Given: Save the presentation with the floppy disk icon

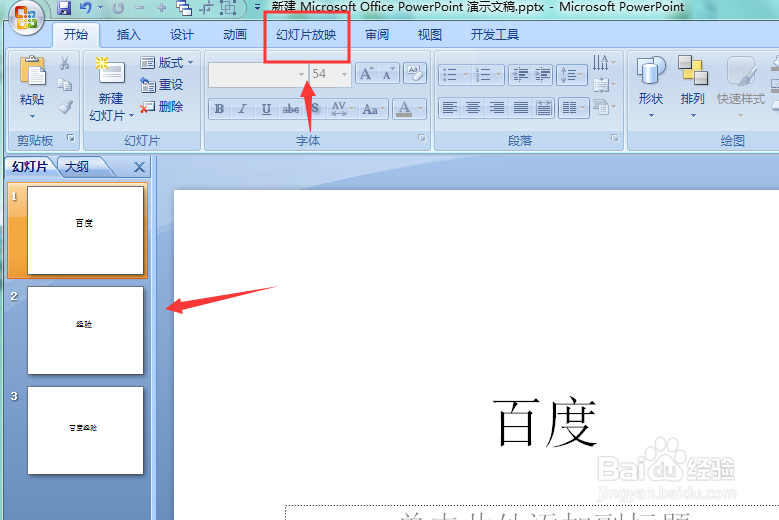Looking at the screenshot, I should tap(64, 7).
